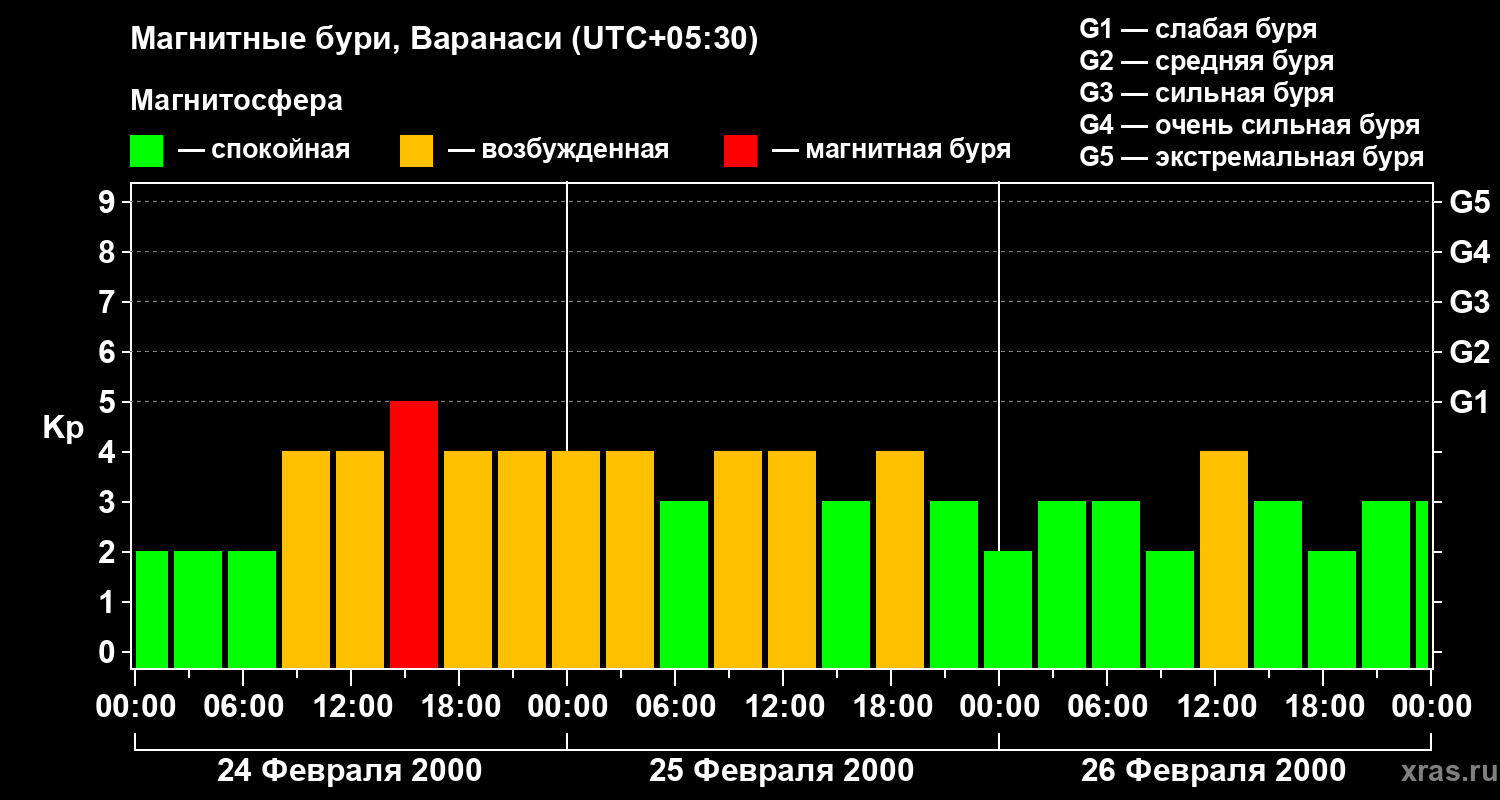
Task: Click the Kp axis value 8
Action: point(108,252)
